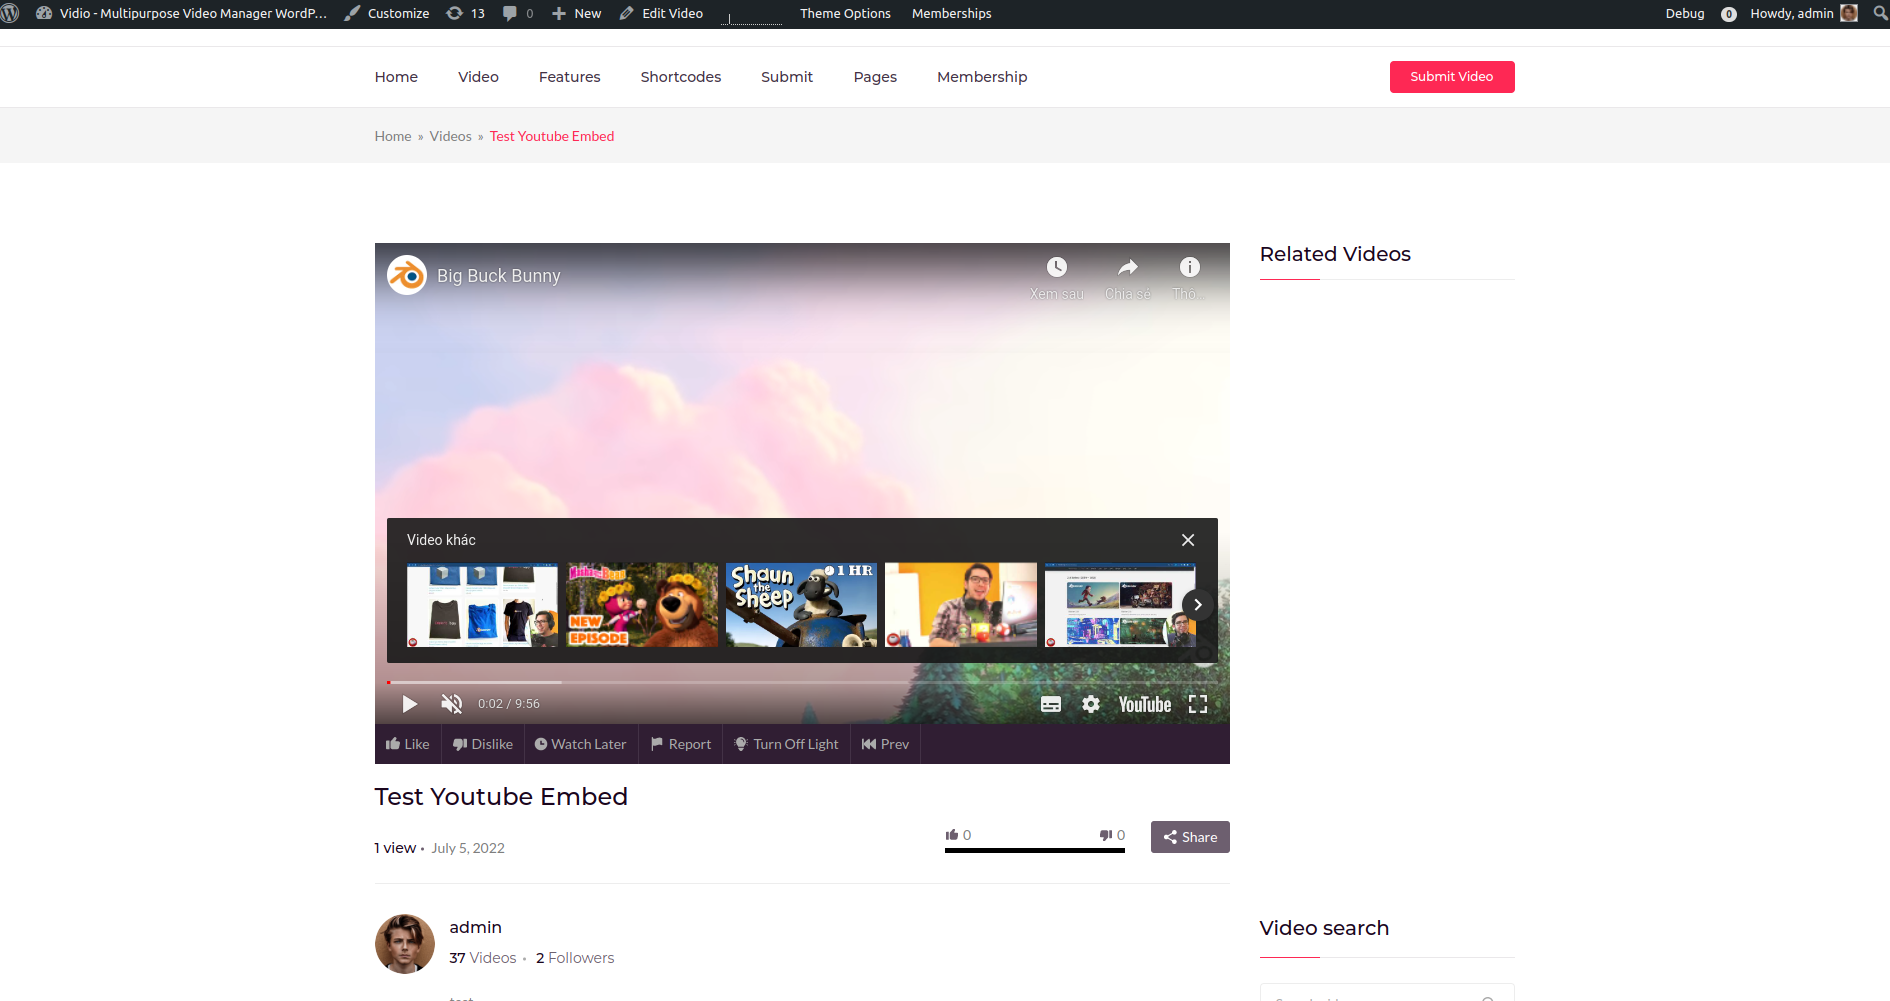Open the Features menu item
This screenshot has width=1890, height=1001.
click(569, 77)
